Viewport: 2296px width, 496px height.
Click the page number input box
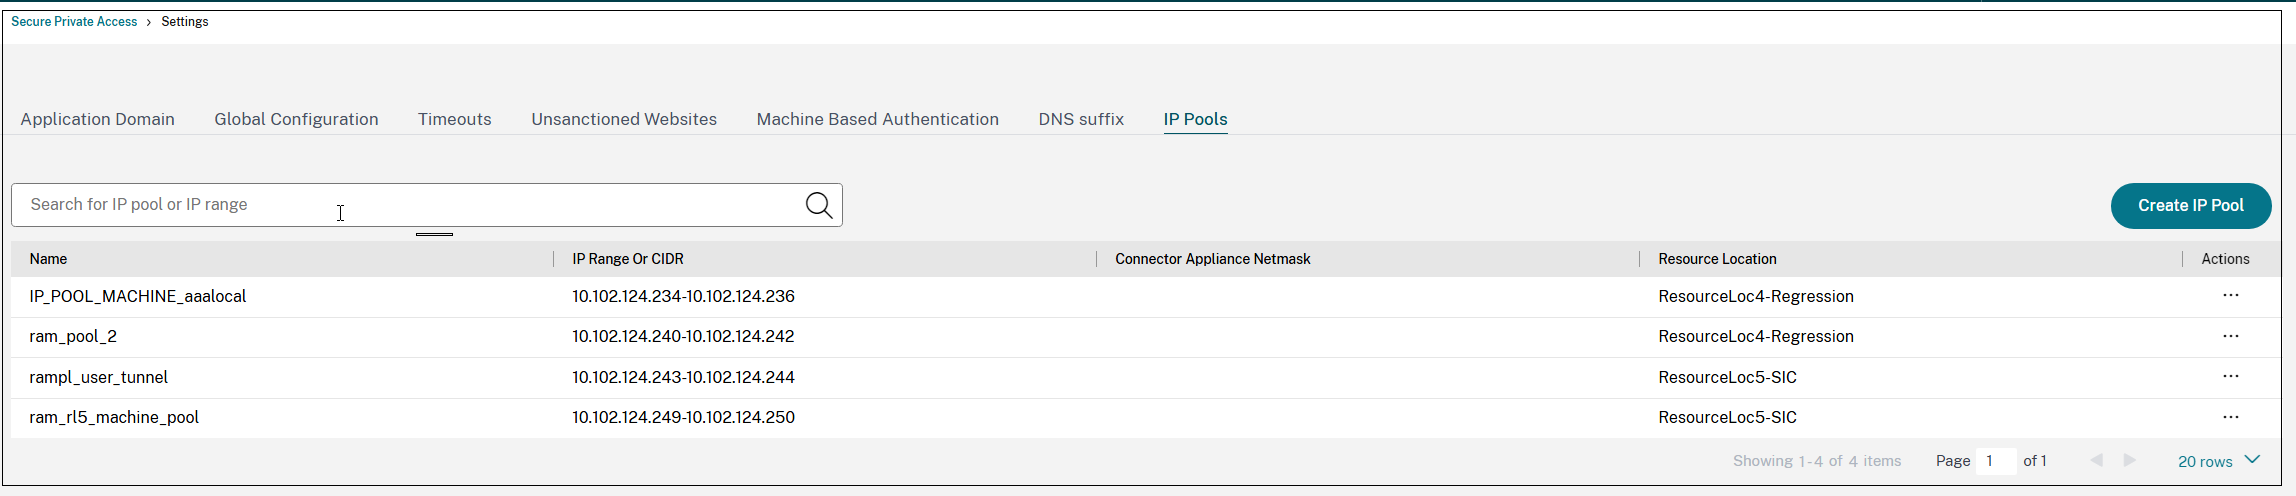(x=1994, y=461)
